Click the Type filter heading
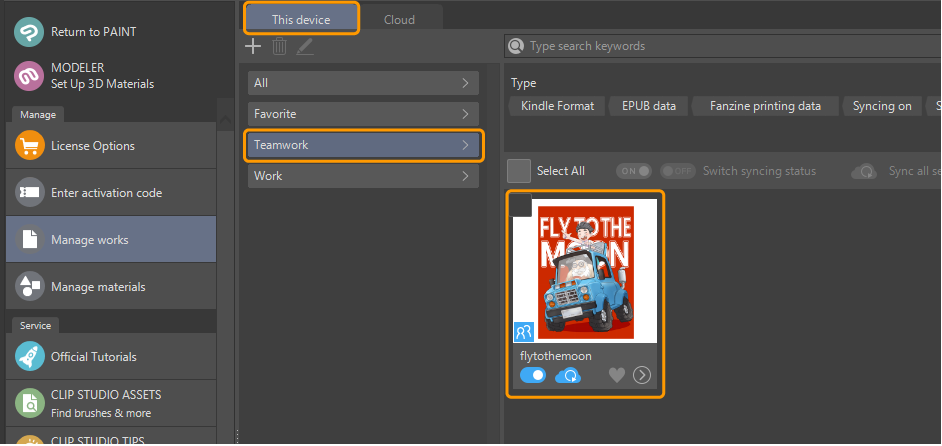The width and height of the screenshot is (942, 446). [523, 83]
